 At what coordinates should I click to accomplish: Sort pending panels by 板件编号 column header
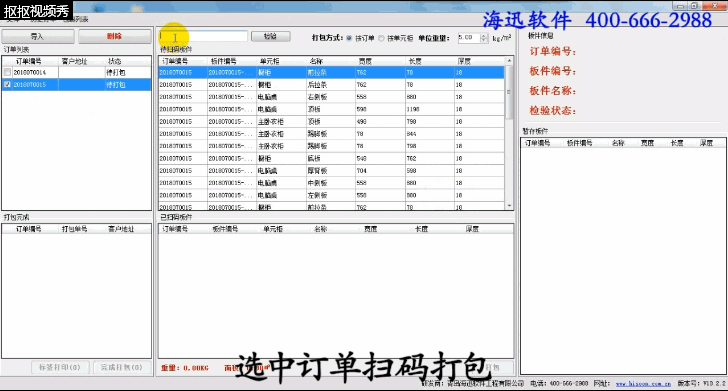click(224, 61)
